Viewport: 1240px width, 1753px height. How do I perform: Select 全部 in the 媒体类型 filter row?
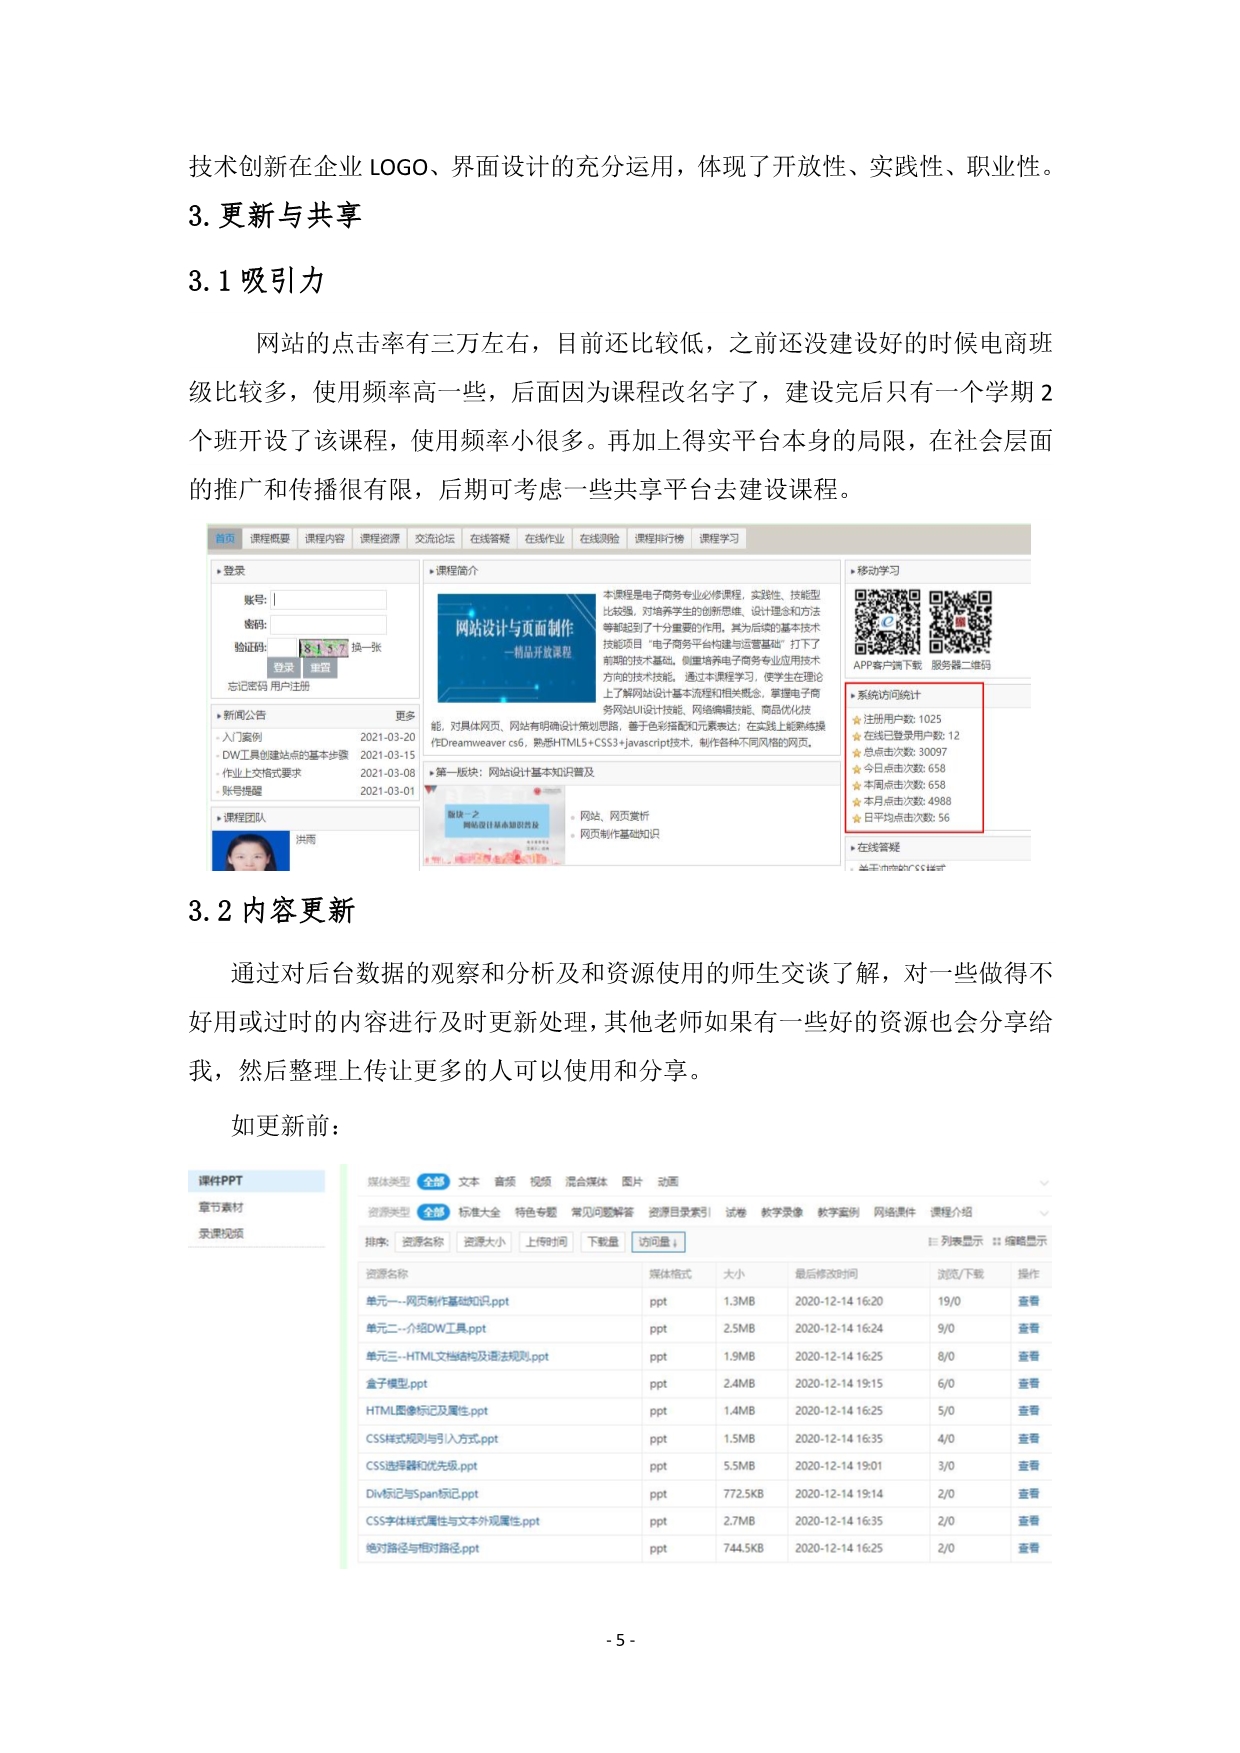click(x=433, y=1181)
